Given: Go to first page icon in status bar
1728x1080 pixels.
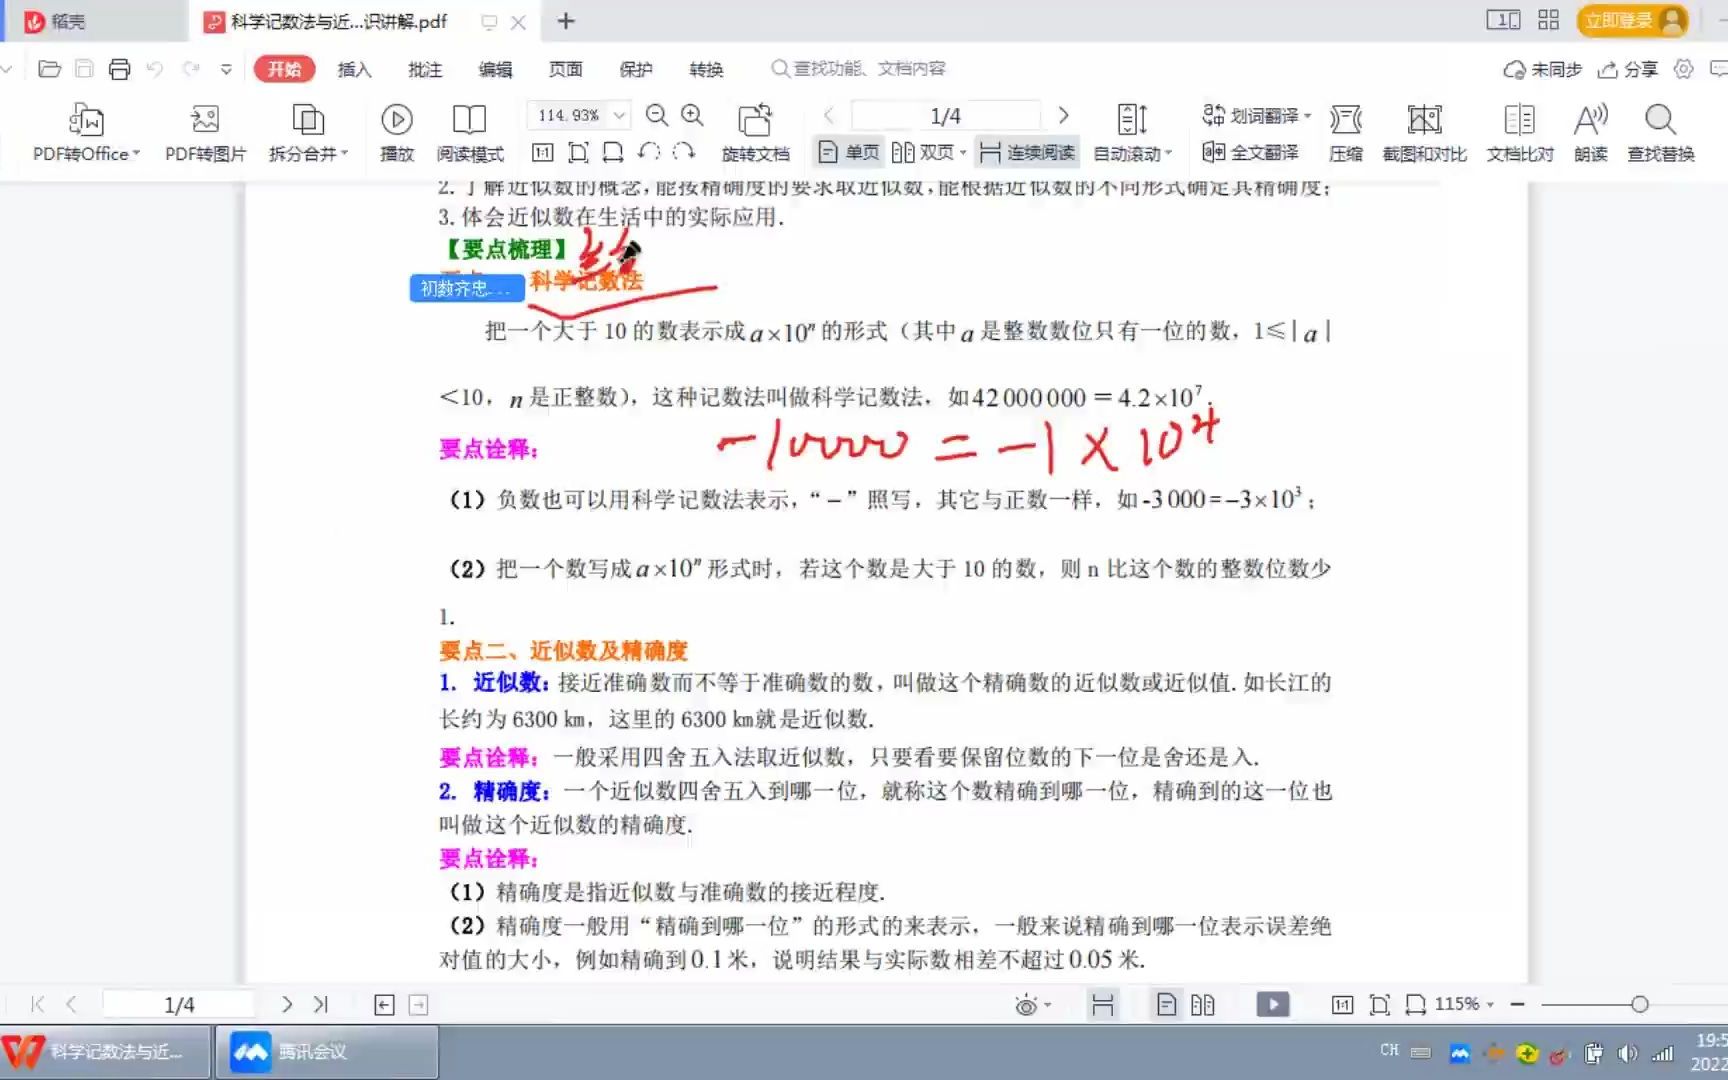Looking at the screenshot, I should (x=37, y=1004).
